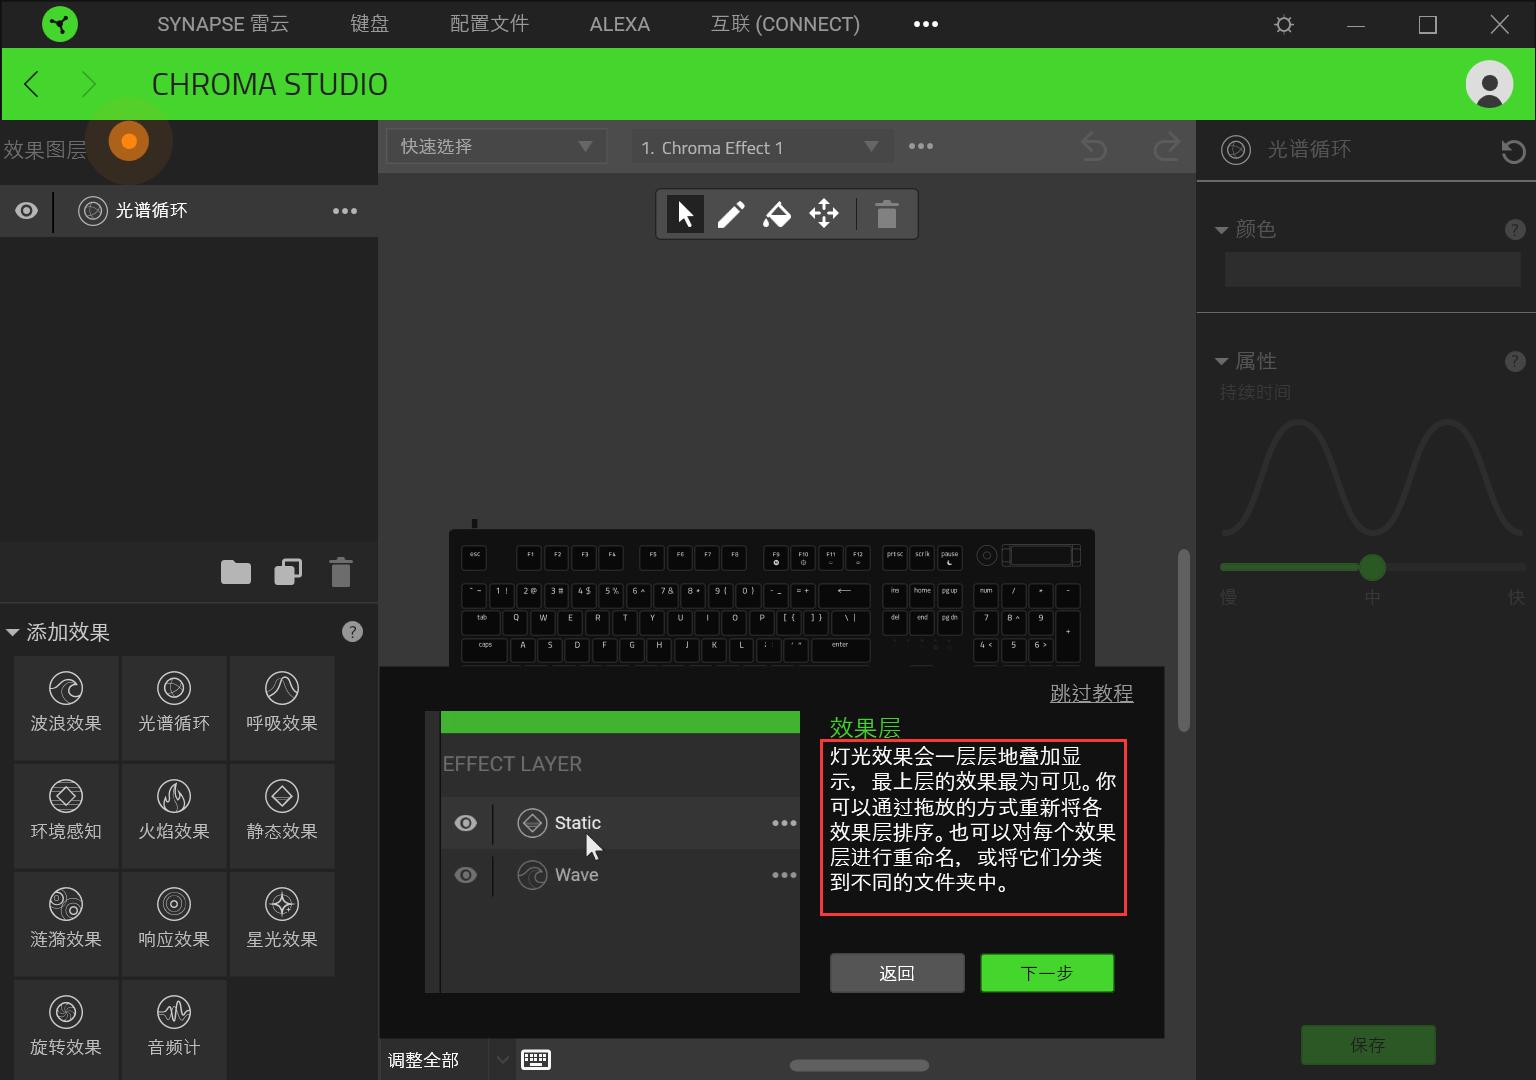Click the canvas horizontal scrollbar
Viewport: 1536px width, 1080px height.
pos(859,1066)
